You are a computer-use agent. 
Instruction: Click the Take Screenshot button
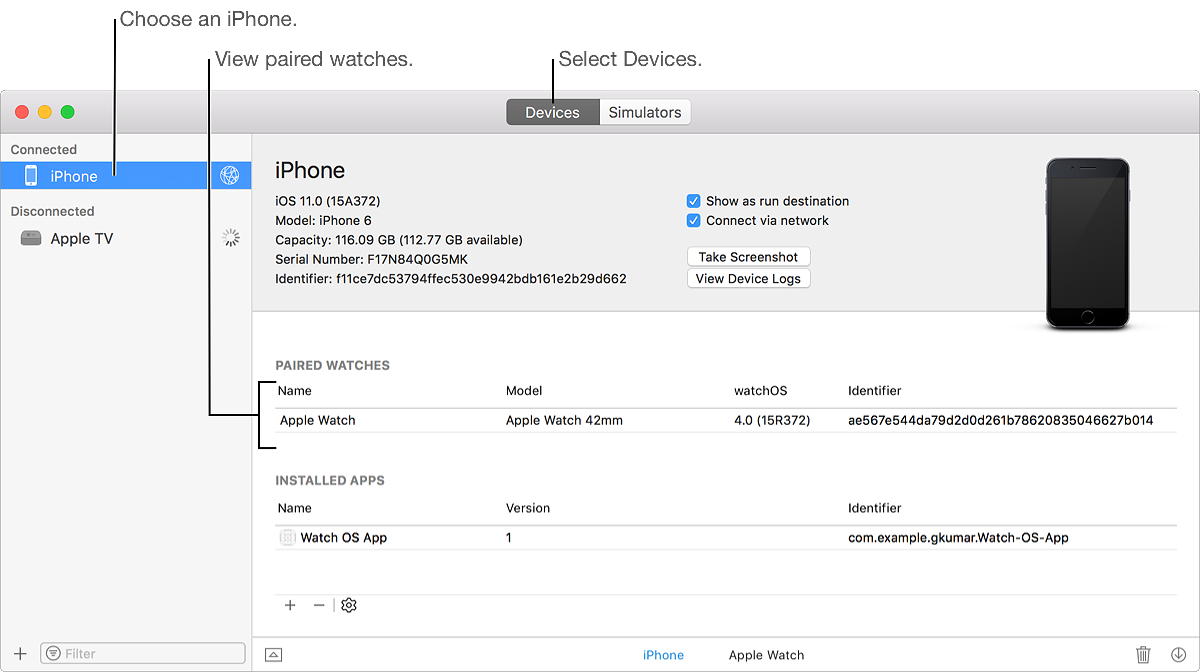point(748,257)
